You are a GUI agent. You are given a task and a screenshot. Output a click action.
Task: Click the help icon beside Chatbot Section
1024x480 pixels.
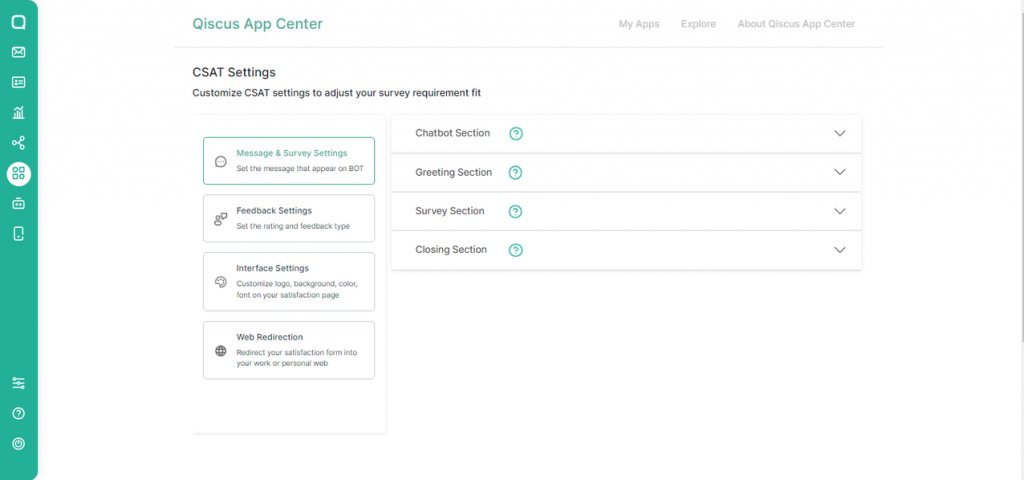[x=516, y=134]
